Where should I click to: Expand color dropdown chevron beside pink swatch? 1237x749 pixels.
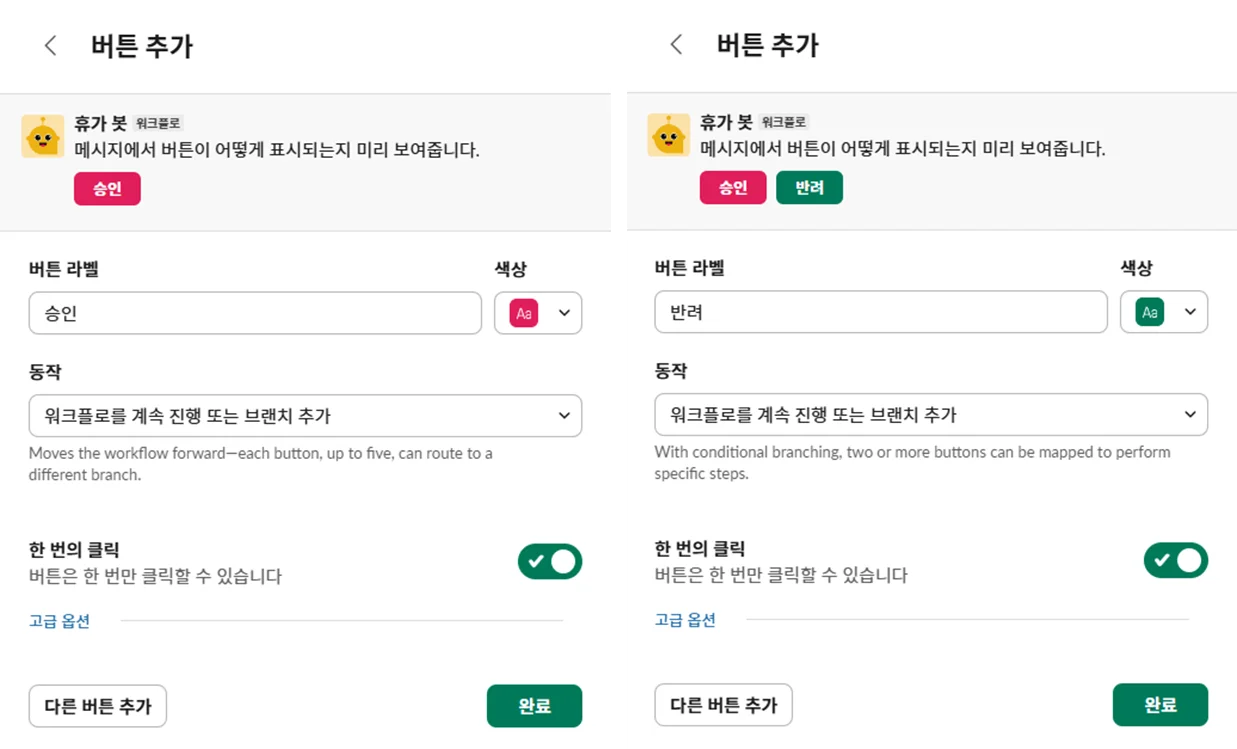pyautogui.click(x=564, y=313)
